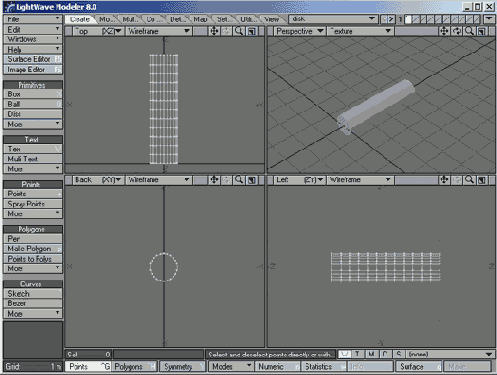Image resolution: width=497 pixels, height=375 pixels.
Task: Toggle Symmetry mode
Action: 182,367
